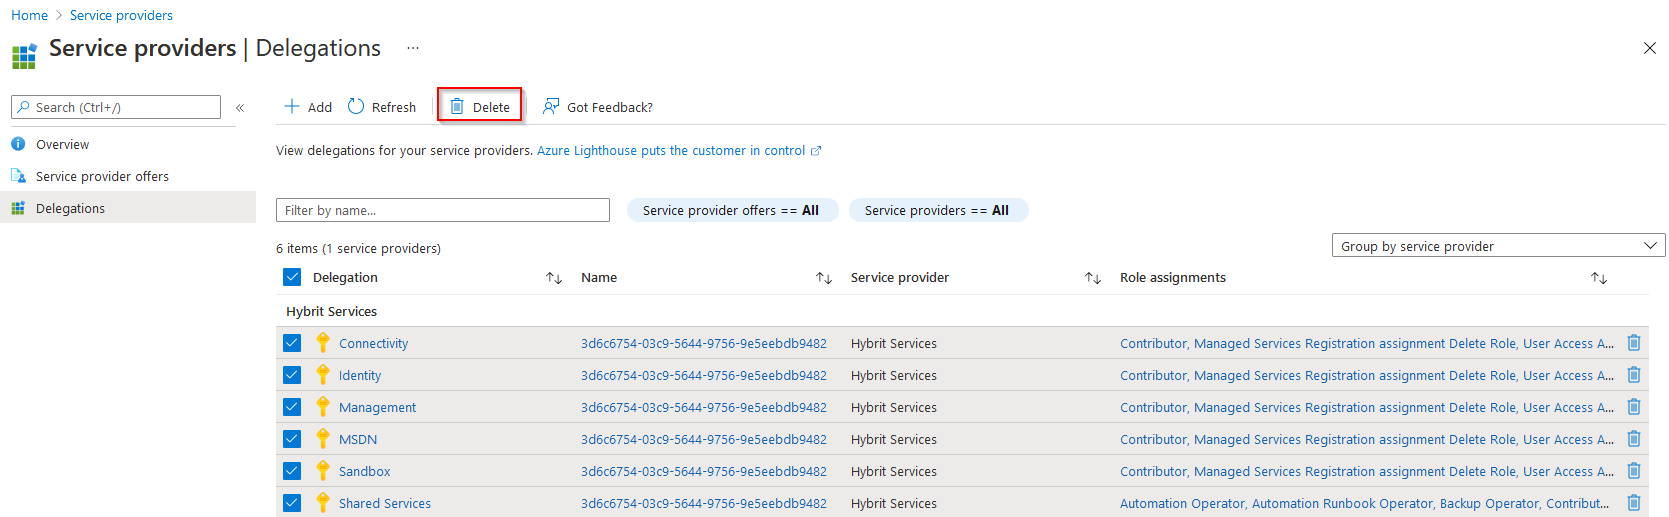Open the Group by service provider dropdown
The height and width of the screenshot is (517, 1669).
coord(1498,246)
